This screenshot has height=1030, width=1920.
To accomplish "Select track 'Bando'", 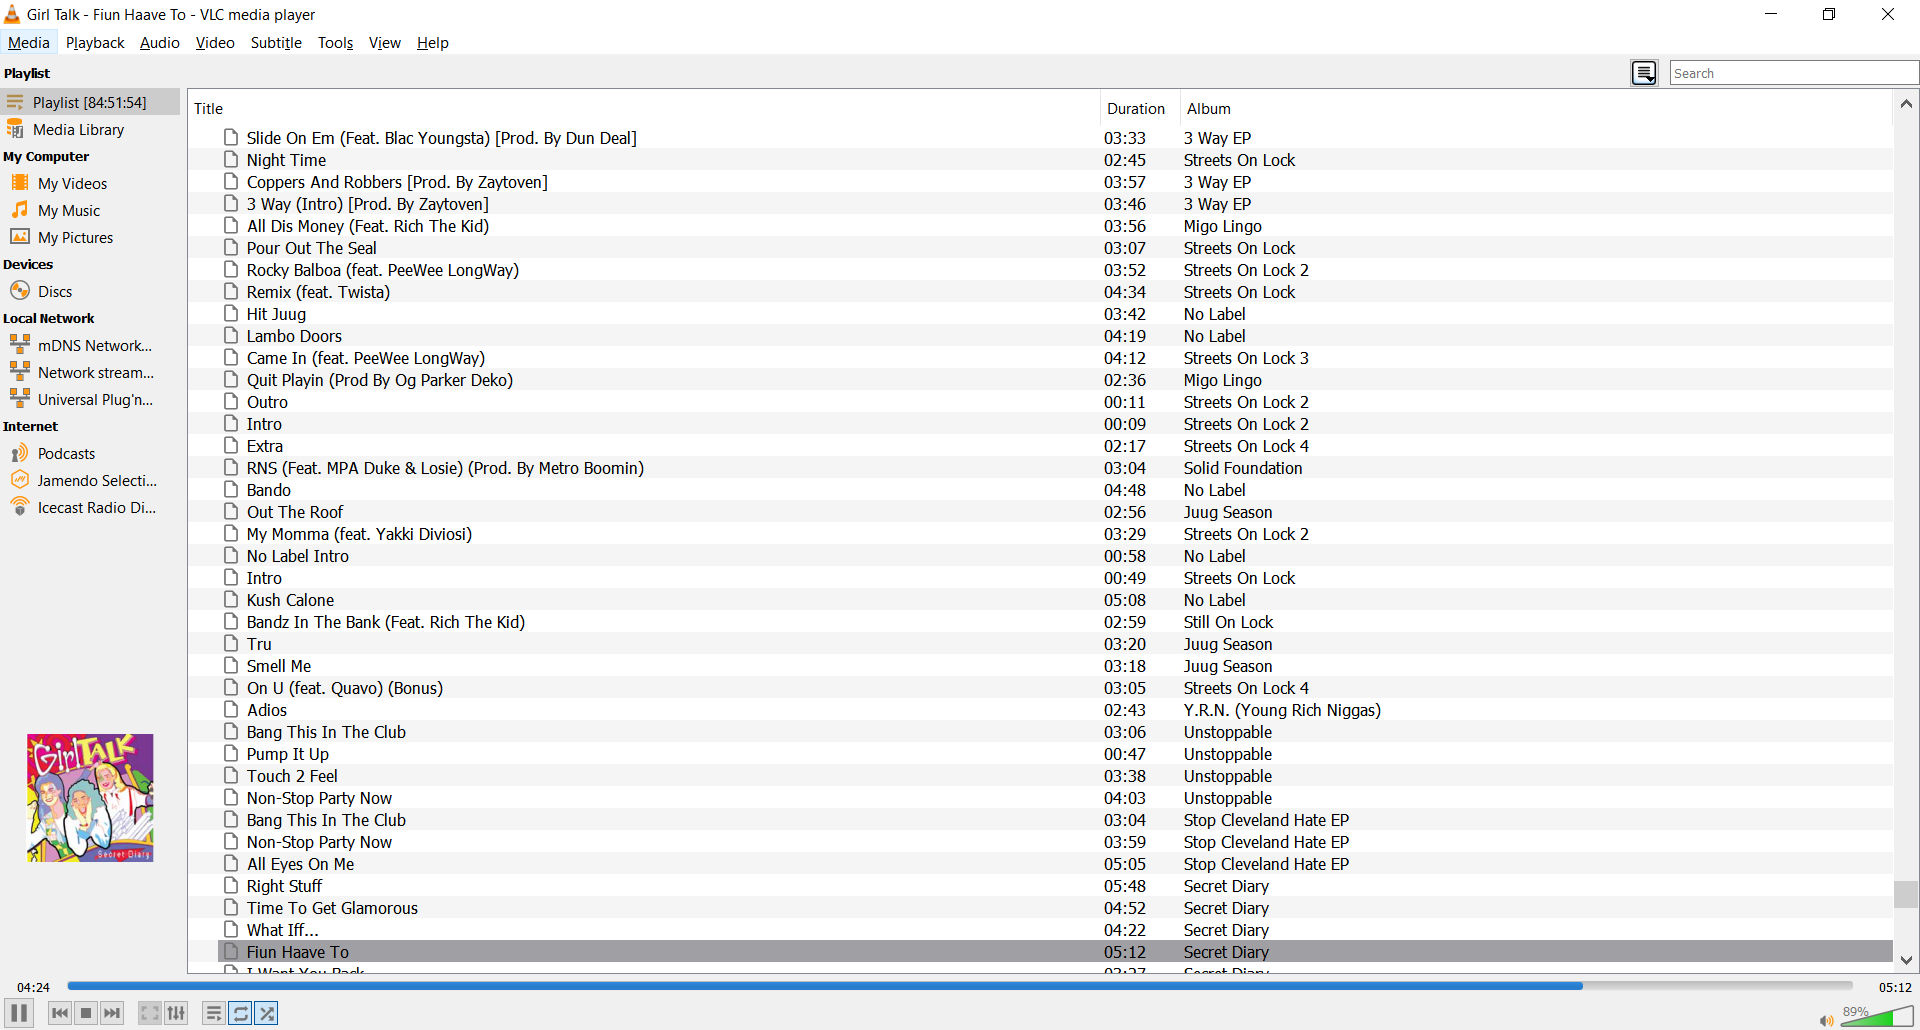I will click(1055, 490).
